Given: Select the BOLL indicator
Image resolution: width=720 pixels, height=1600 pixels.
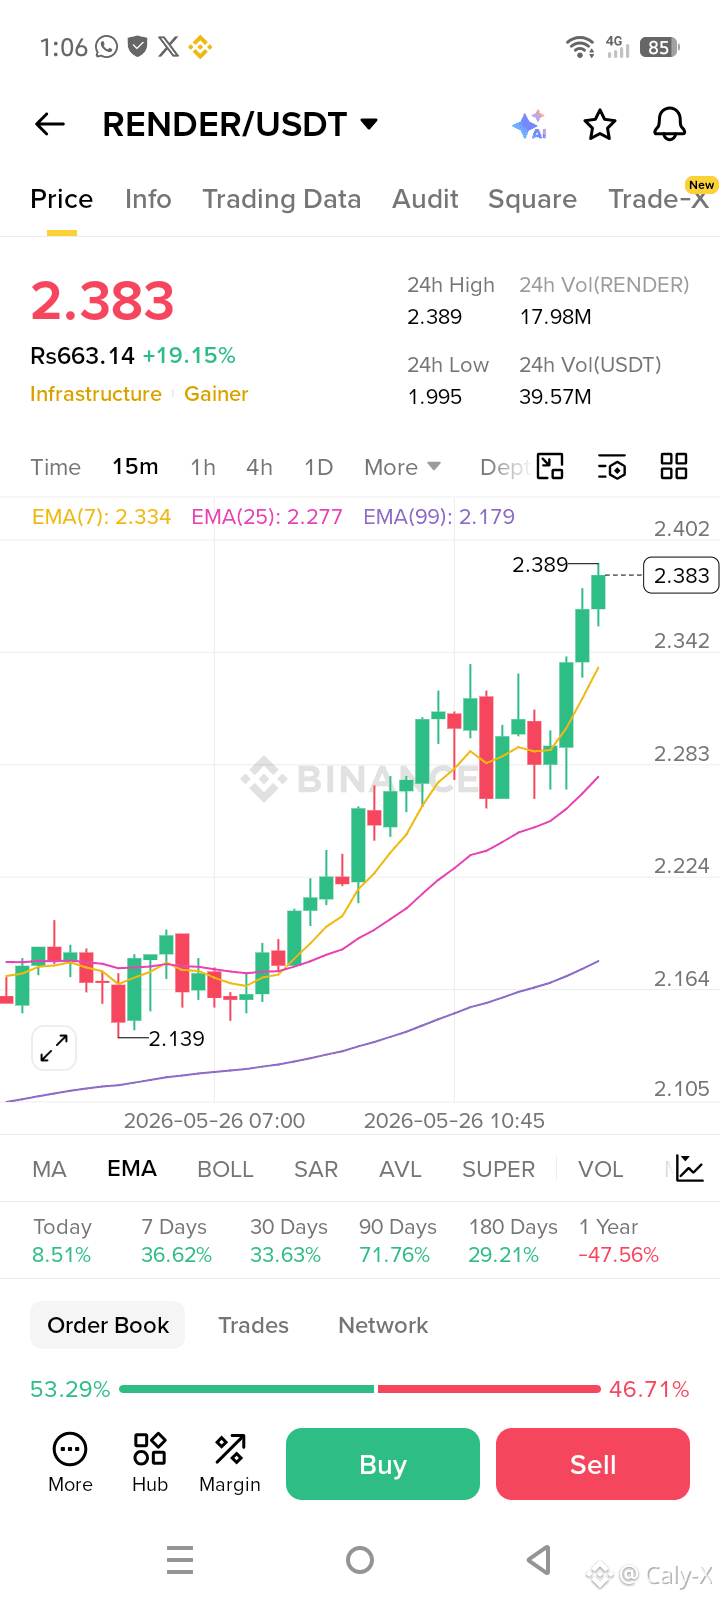Looking at the screenshot, I should coord(225,1169).
